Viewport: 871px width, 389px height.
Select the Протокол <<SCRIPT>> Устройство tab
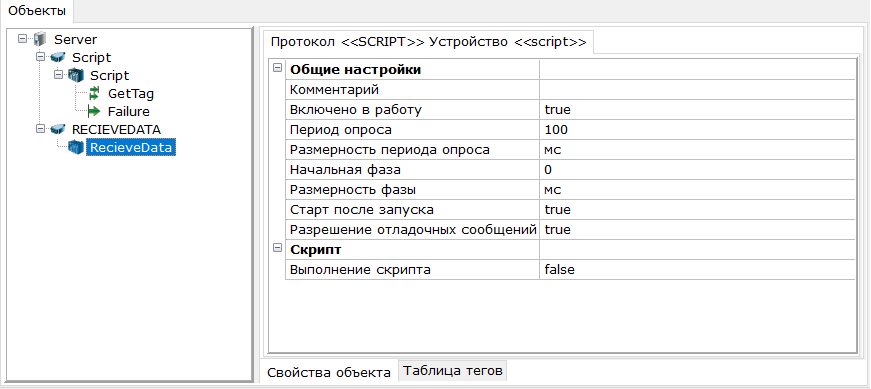tap(428, 42)
